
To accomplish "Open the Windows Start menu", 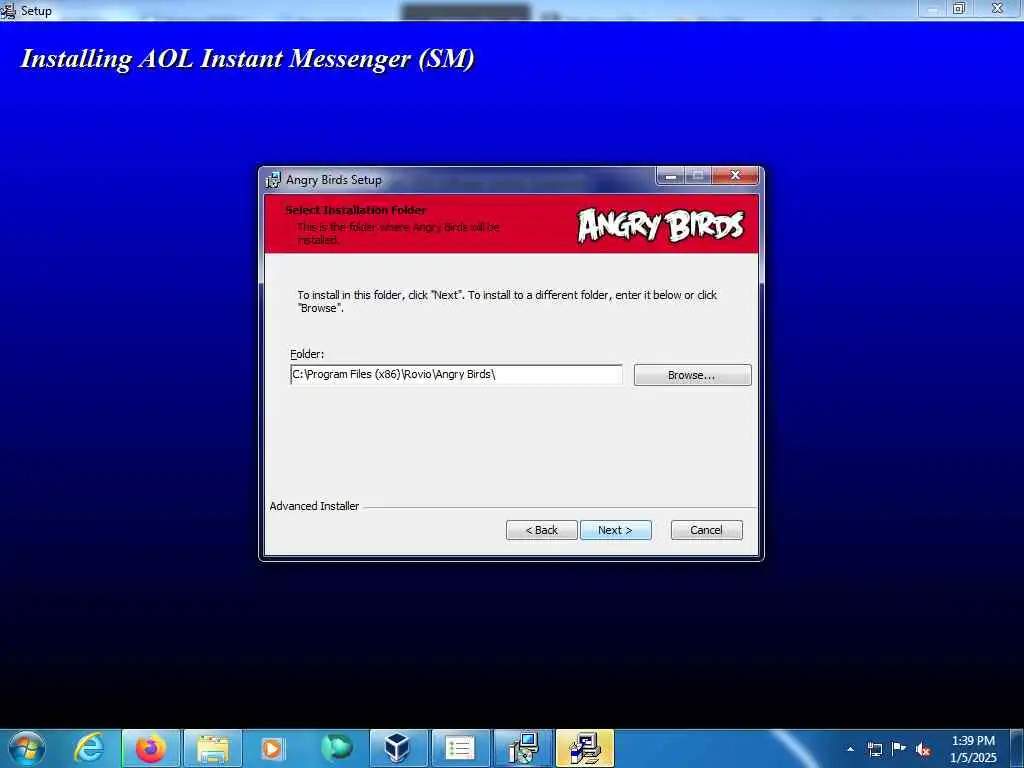I will point(26,748).
